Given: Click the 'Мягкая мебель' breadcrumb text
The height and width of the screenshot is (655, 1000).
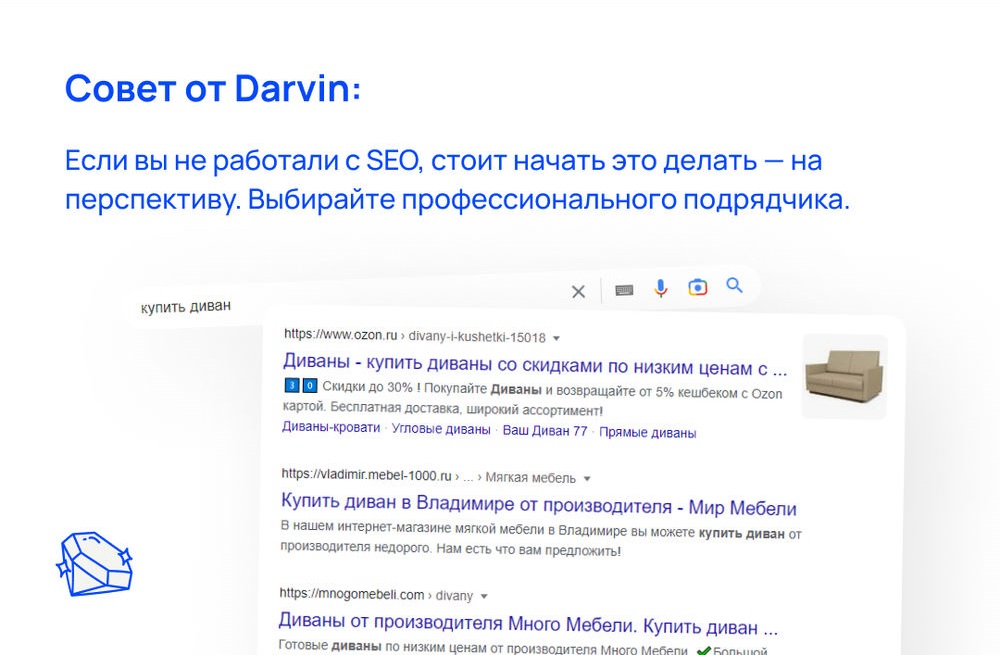Looking at the screenshot, I should [x=531, y=478].
